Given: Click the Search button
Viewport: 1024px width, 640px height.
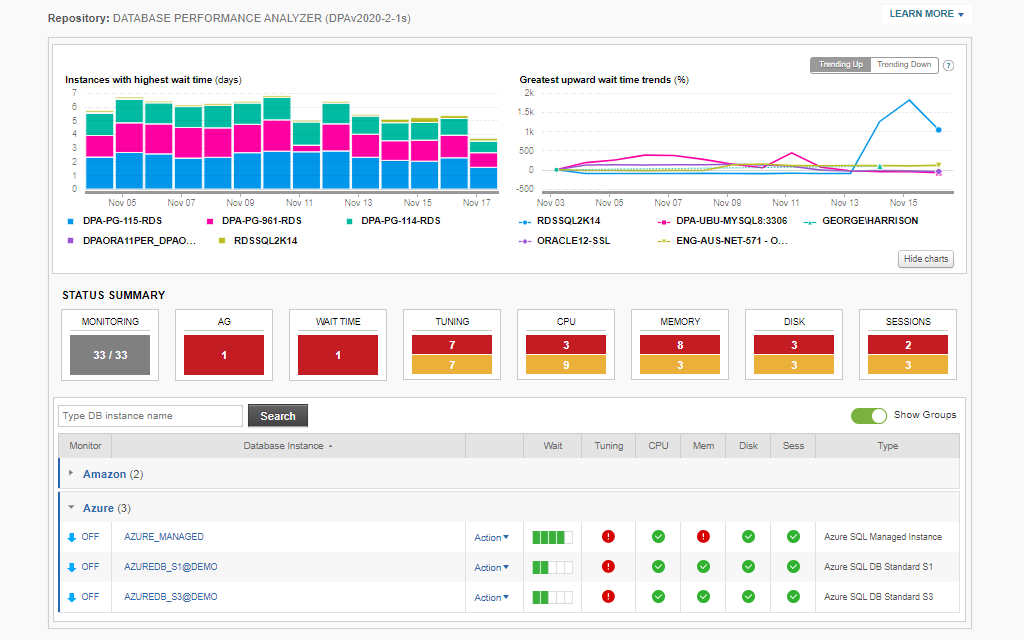Looking at the screenshot, I should (x=277, y=415).
